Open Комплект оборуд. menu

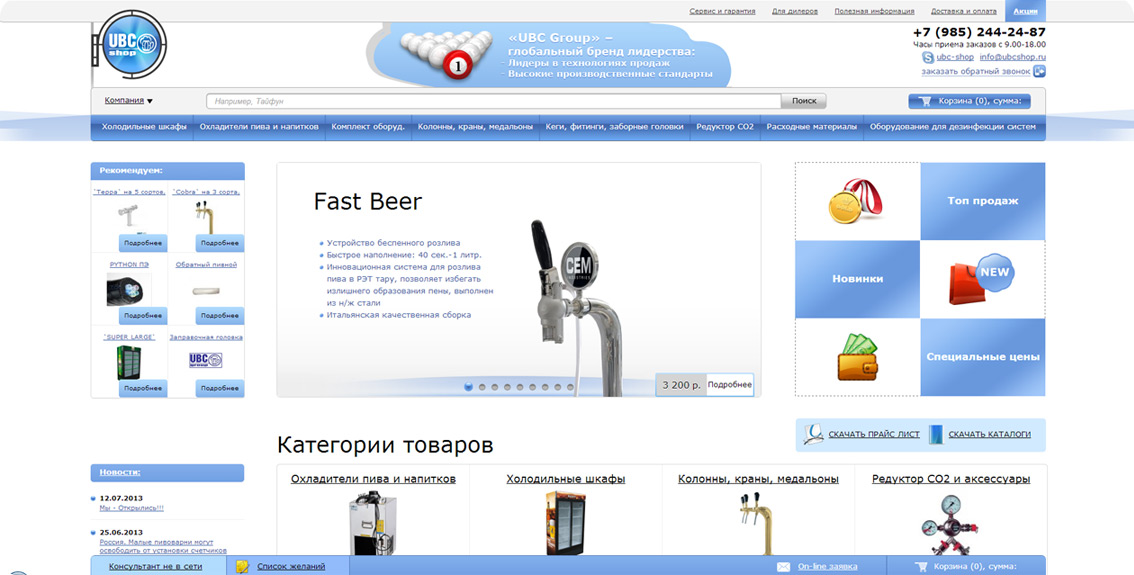(368, 127)
